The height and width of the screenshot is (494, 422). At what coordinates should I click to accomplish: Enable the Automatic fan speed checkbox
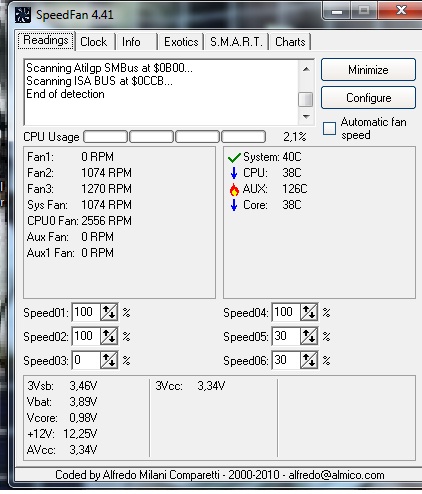click(329, 128)
